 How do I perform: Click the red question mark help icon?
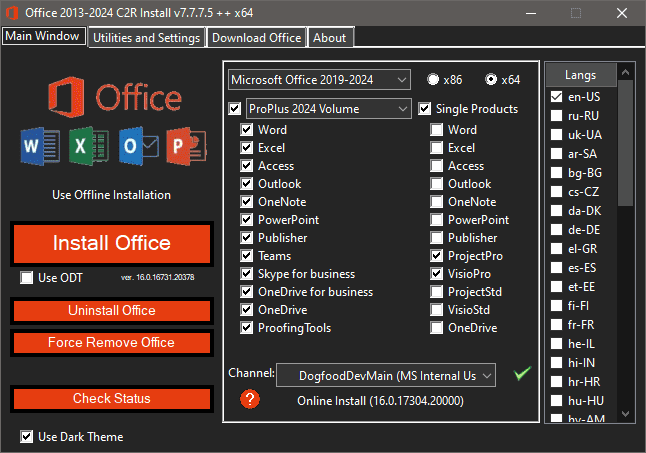click(x=250, y=399)
